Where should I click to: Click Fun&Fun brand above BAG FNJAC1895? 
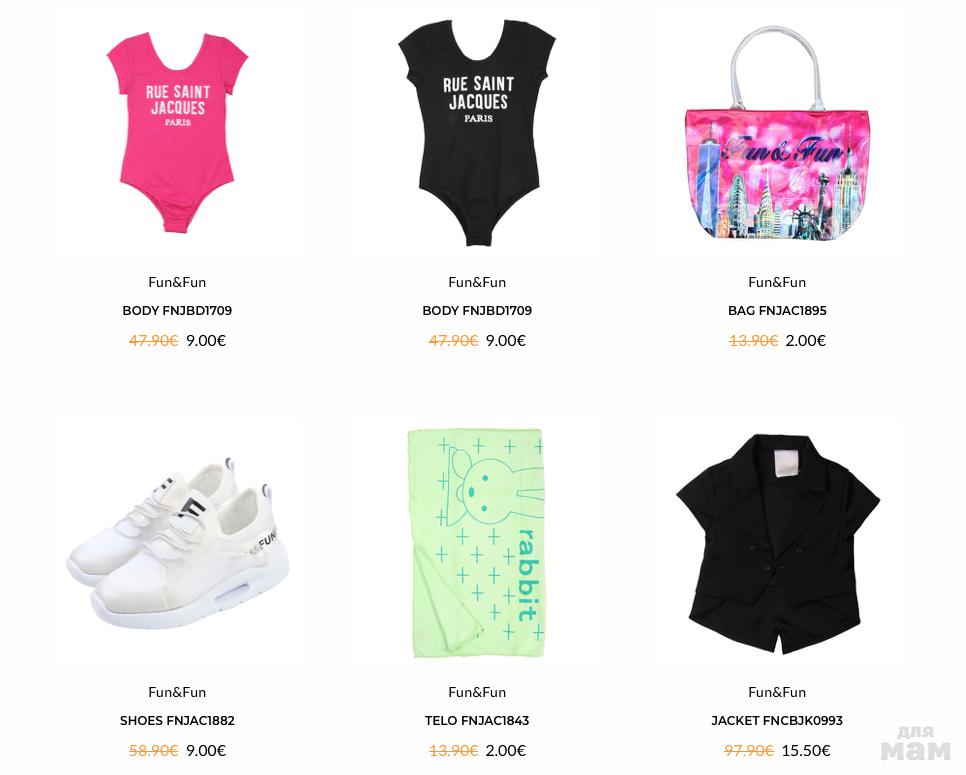(x=777, y=282)
